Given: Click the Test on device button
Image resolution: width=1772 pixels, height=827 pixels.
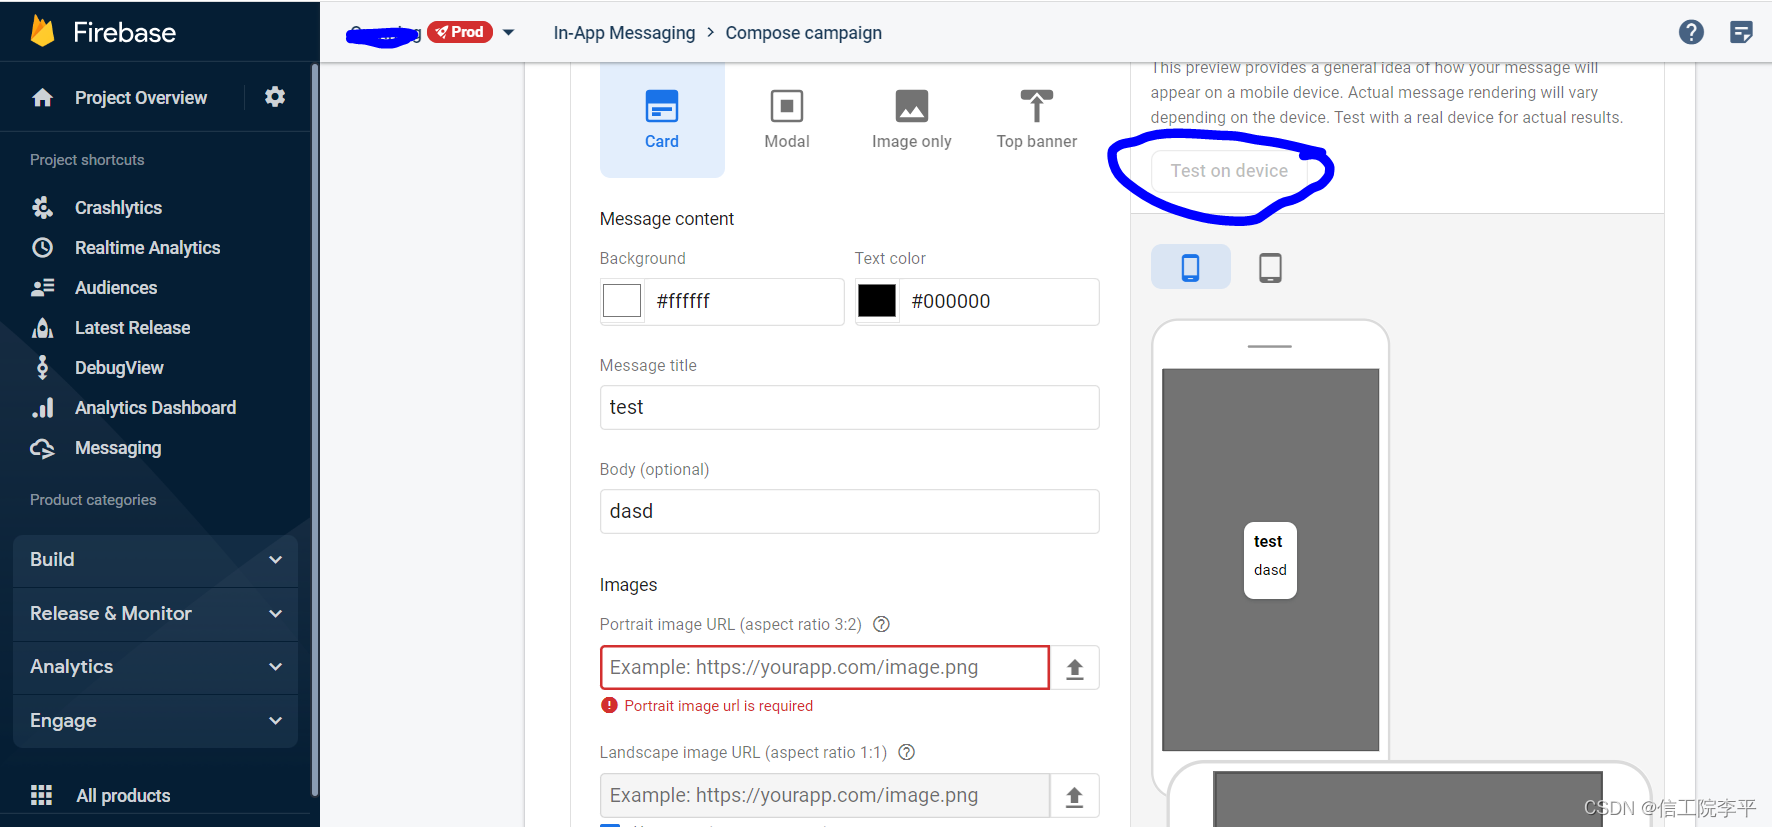Looking at the screenshot, I should [1229, 171].
